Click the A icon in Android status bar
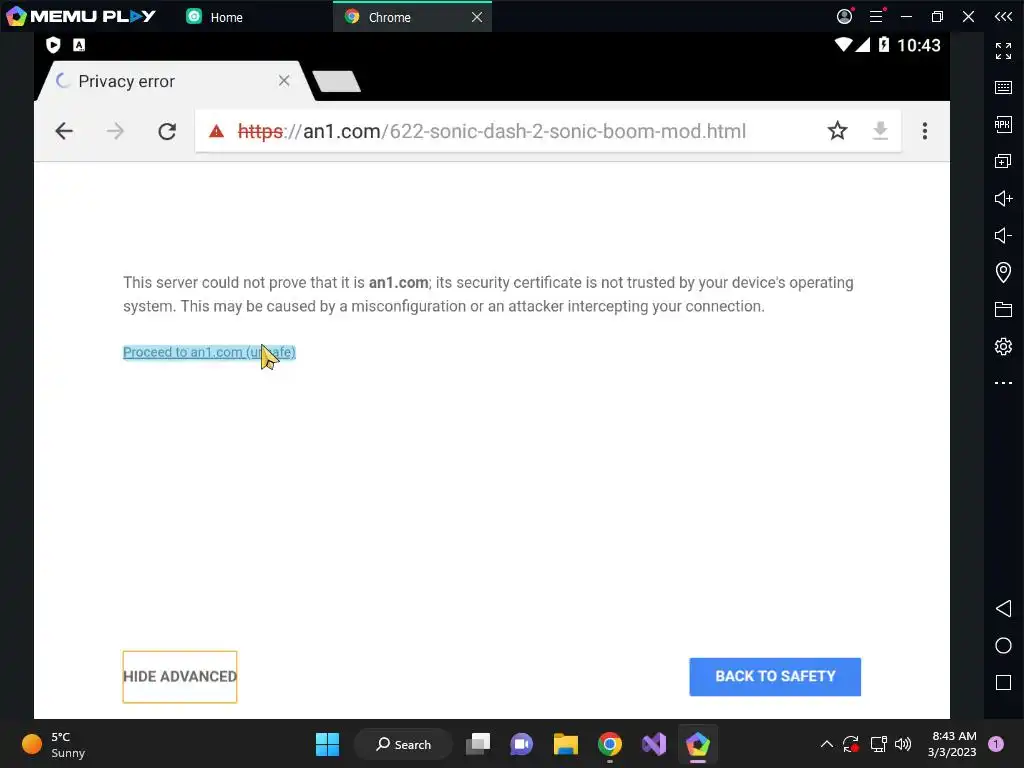Screen dimensions: 1024x768 79,44
